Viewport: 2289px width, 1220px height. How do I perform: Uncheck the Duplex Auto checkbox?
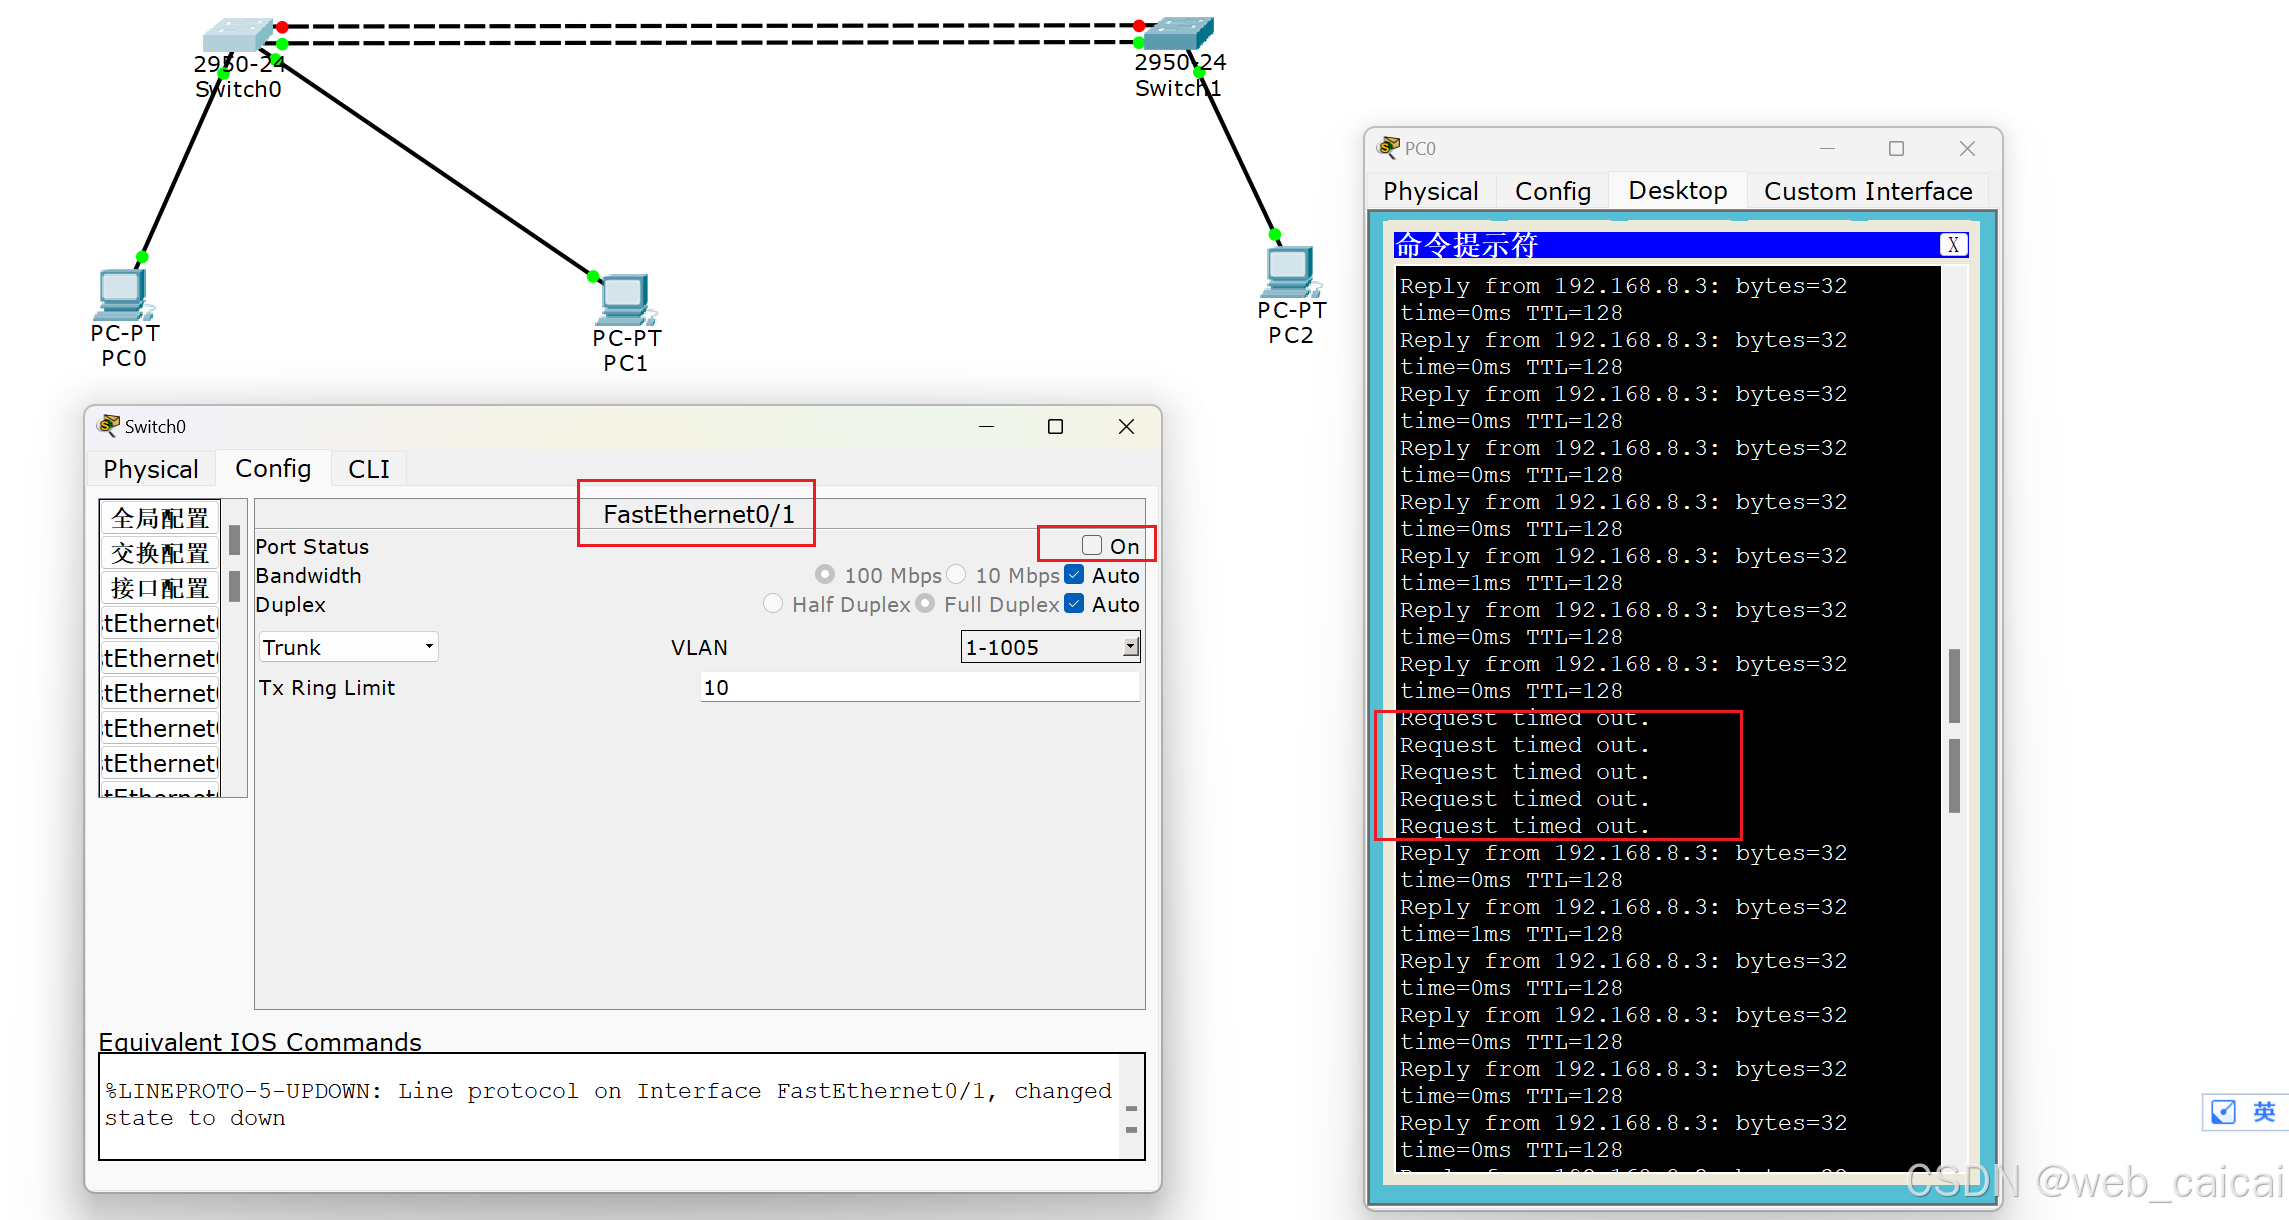[1075, 604]
